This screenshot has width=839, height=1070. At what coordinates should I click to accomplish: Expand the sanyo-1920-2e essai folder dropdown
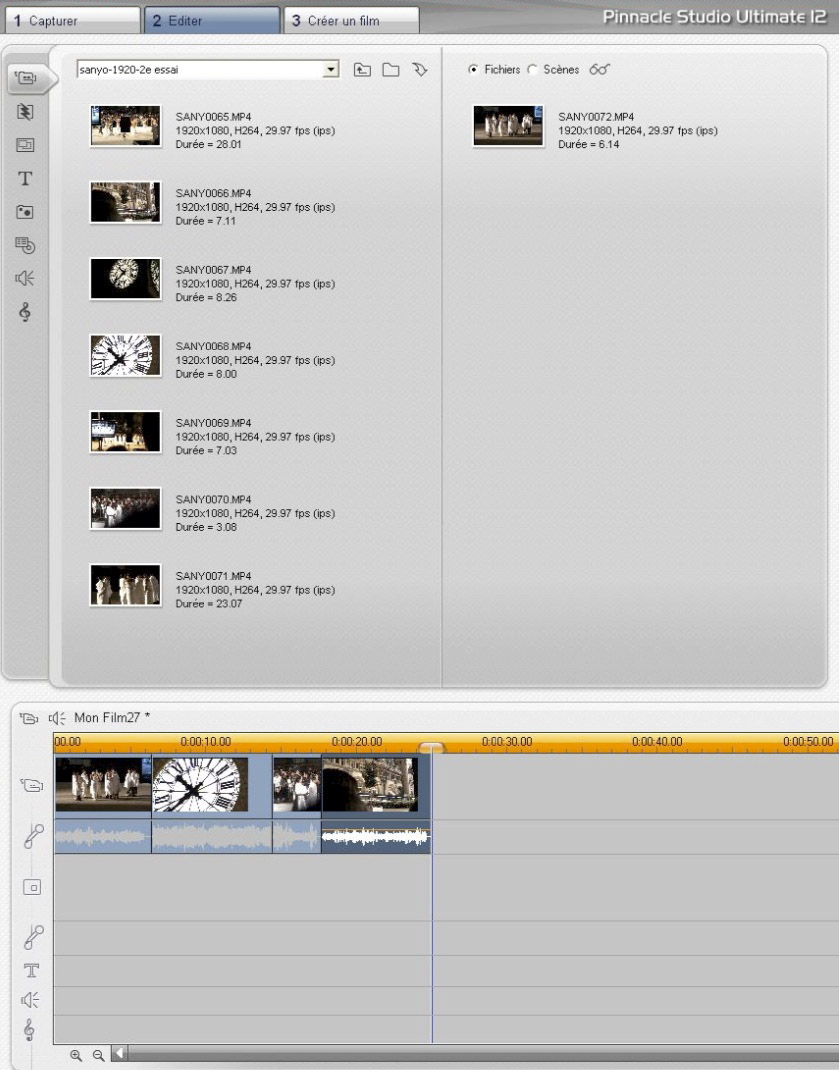[332, 70]
